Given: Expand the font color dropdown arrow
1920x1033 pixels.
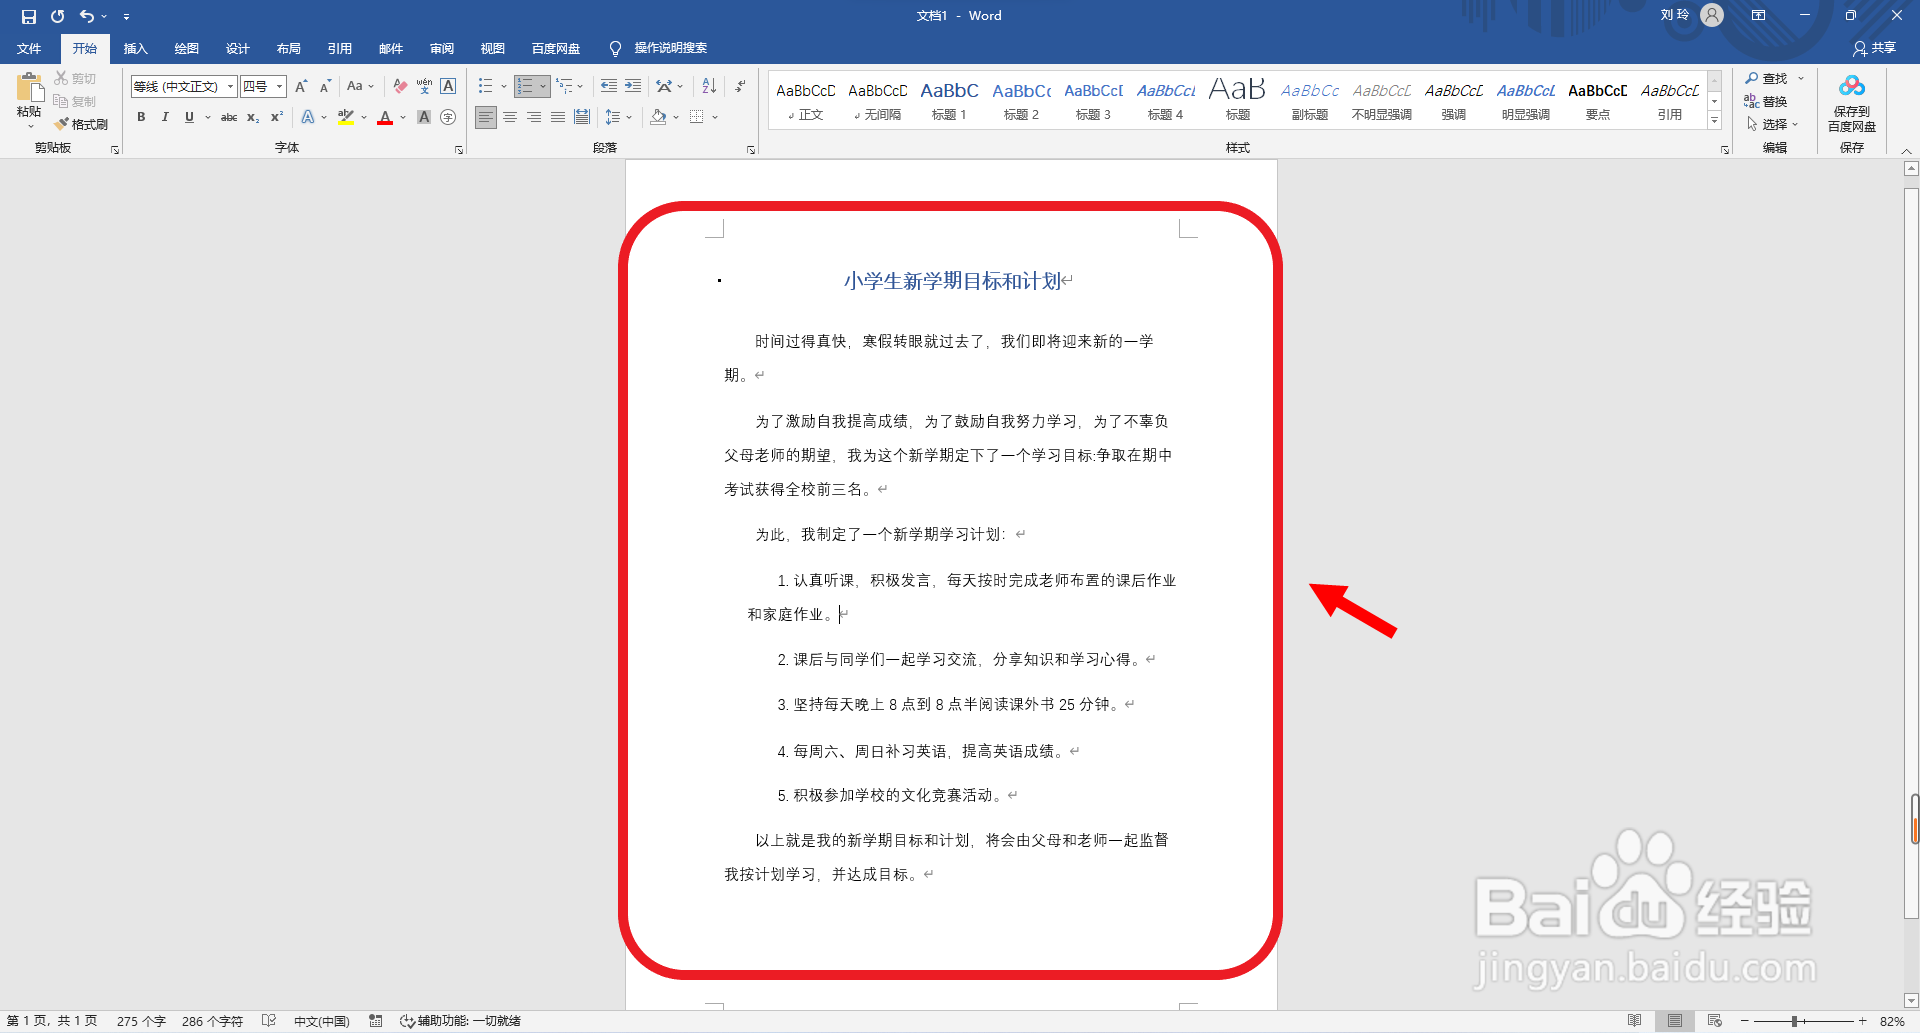Looking at the screenshot, I should point(402,118).
